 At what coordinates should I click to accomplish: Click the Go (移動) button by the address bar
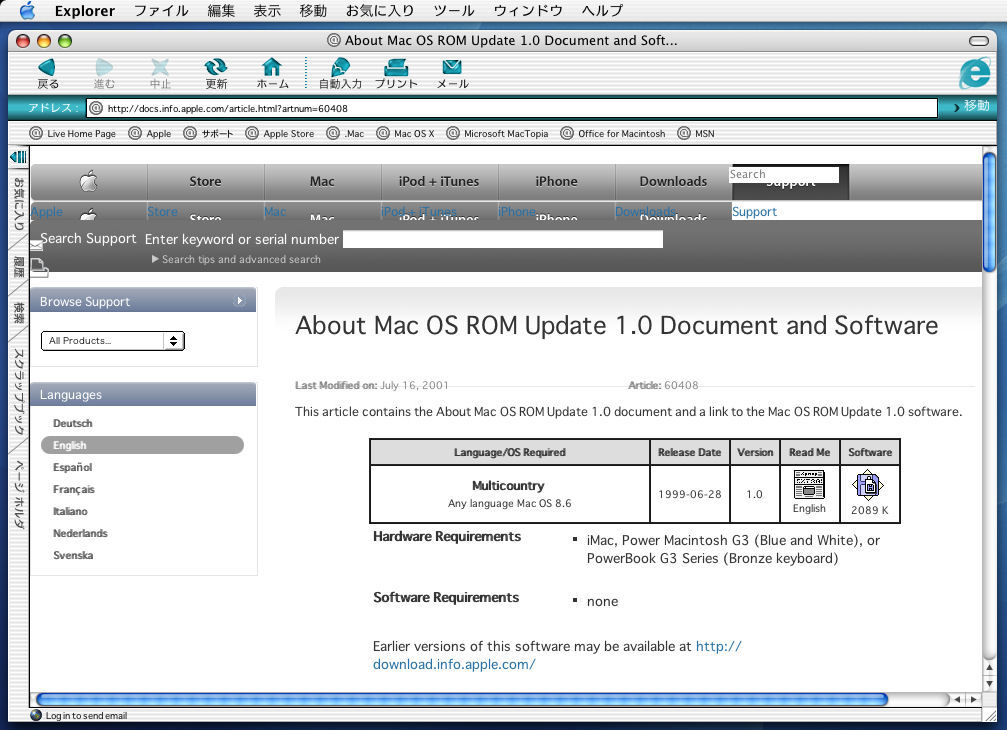click(x=972, y=106)
